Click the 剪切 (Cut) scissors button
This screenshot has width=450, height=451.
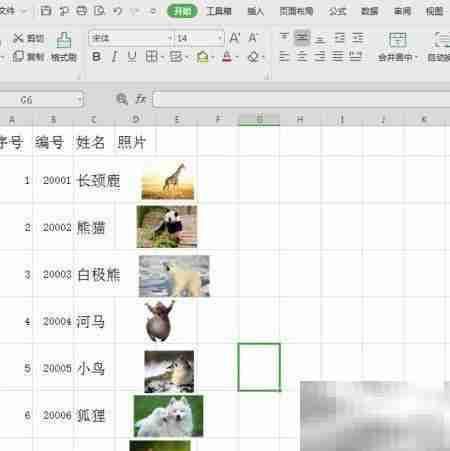28,38
